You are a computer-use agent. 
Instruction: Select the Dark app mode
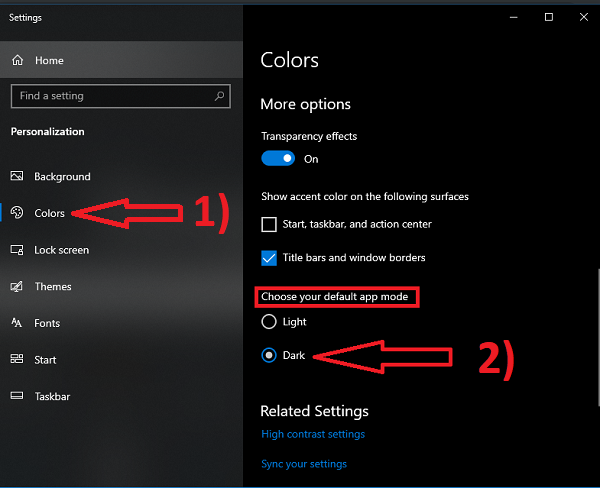pyautogui.click(x=269, y=355)
